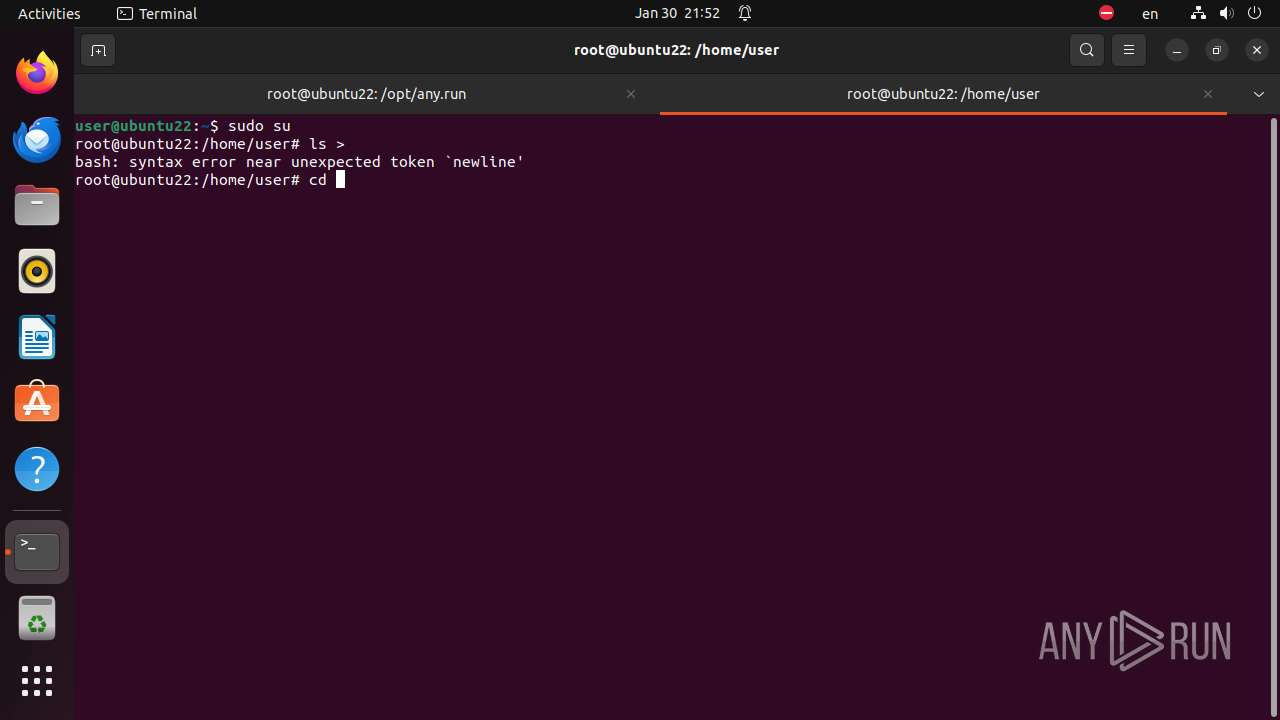
Task: Open the Terminal app menu in top bar
Action: click(x=157, y=14)
